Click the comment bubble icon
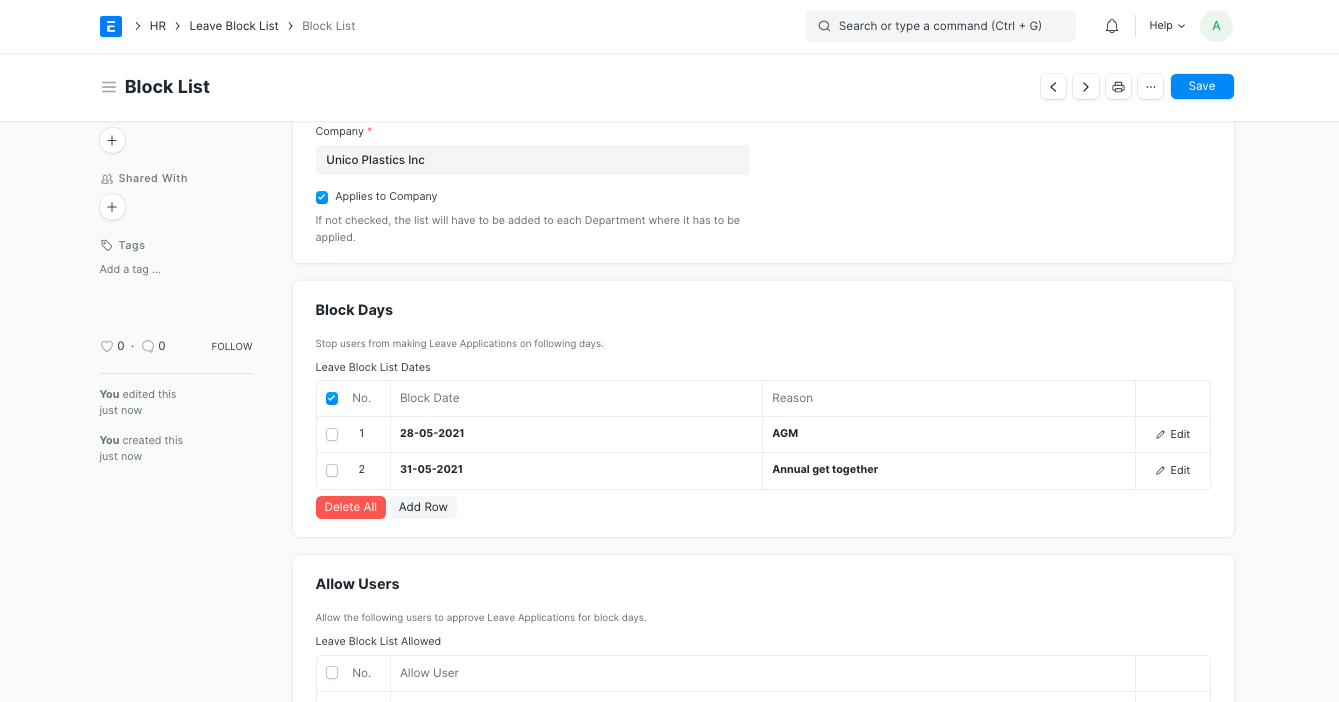This screenshot has width=1339, height=702. pos(148,346)
